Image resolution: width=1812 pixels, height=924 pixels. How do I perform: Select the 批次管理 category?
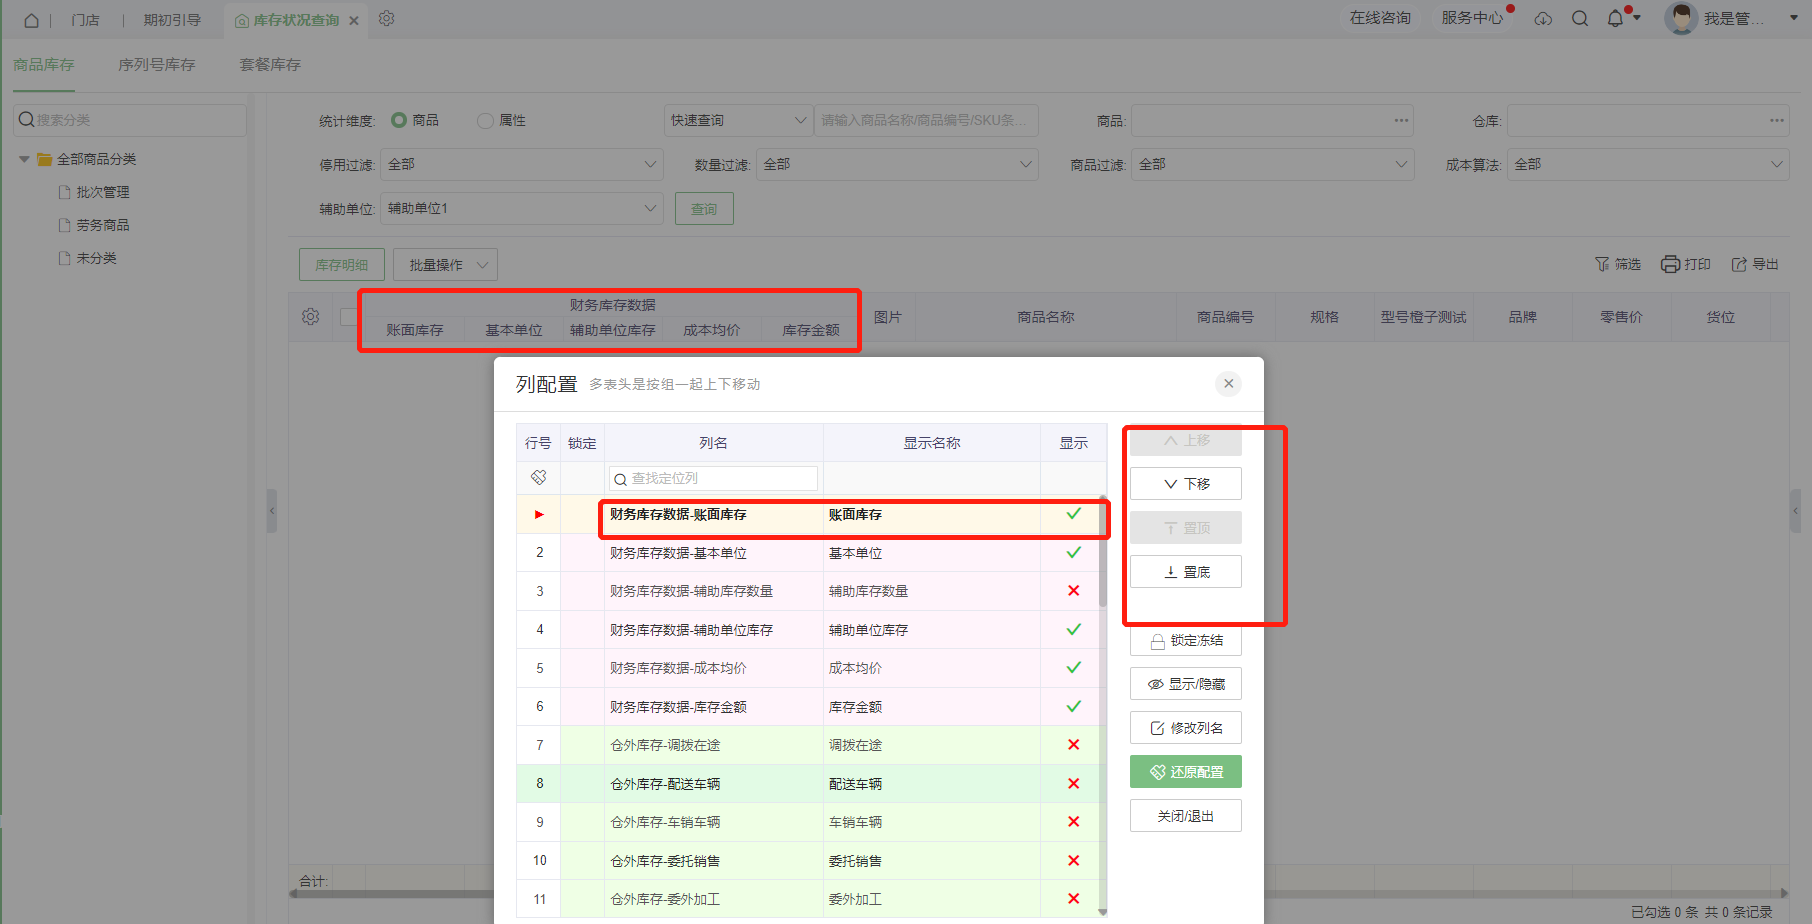[x=103, y=192]
